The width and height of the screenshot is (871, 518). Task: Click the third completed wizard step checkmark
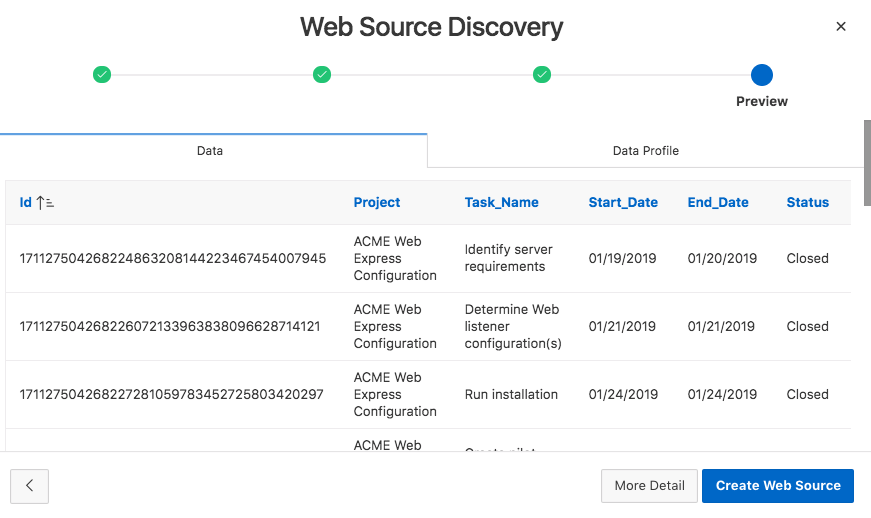tap(542, 74)
